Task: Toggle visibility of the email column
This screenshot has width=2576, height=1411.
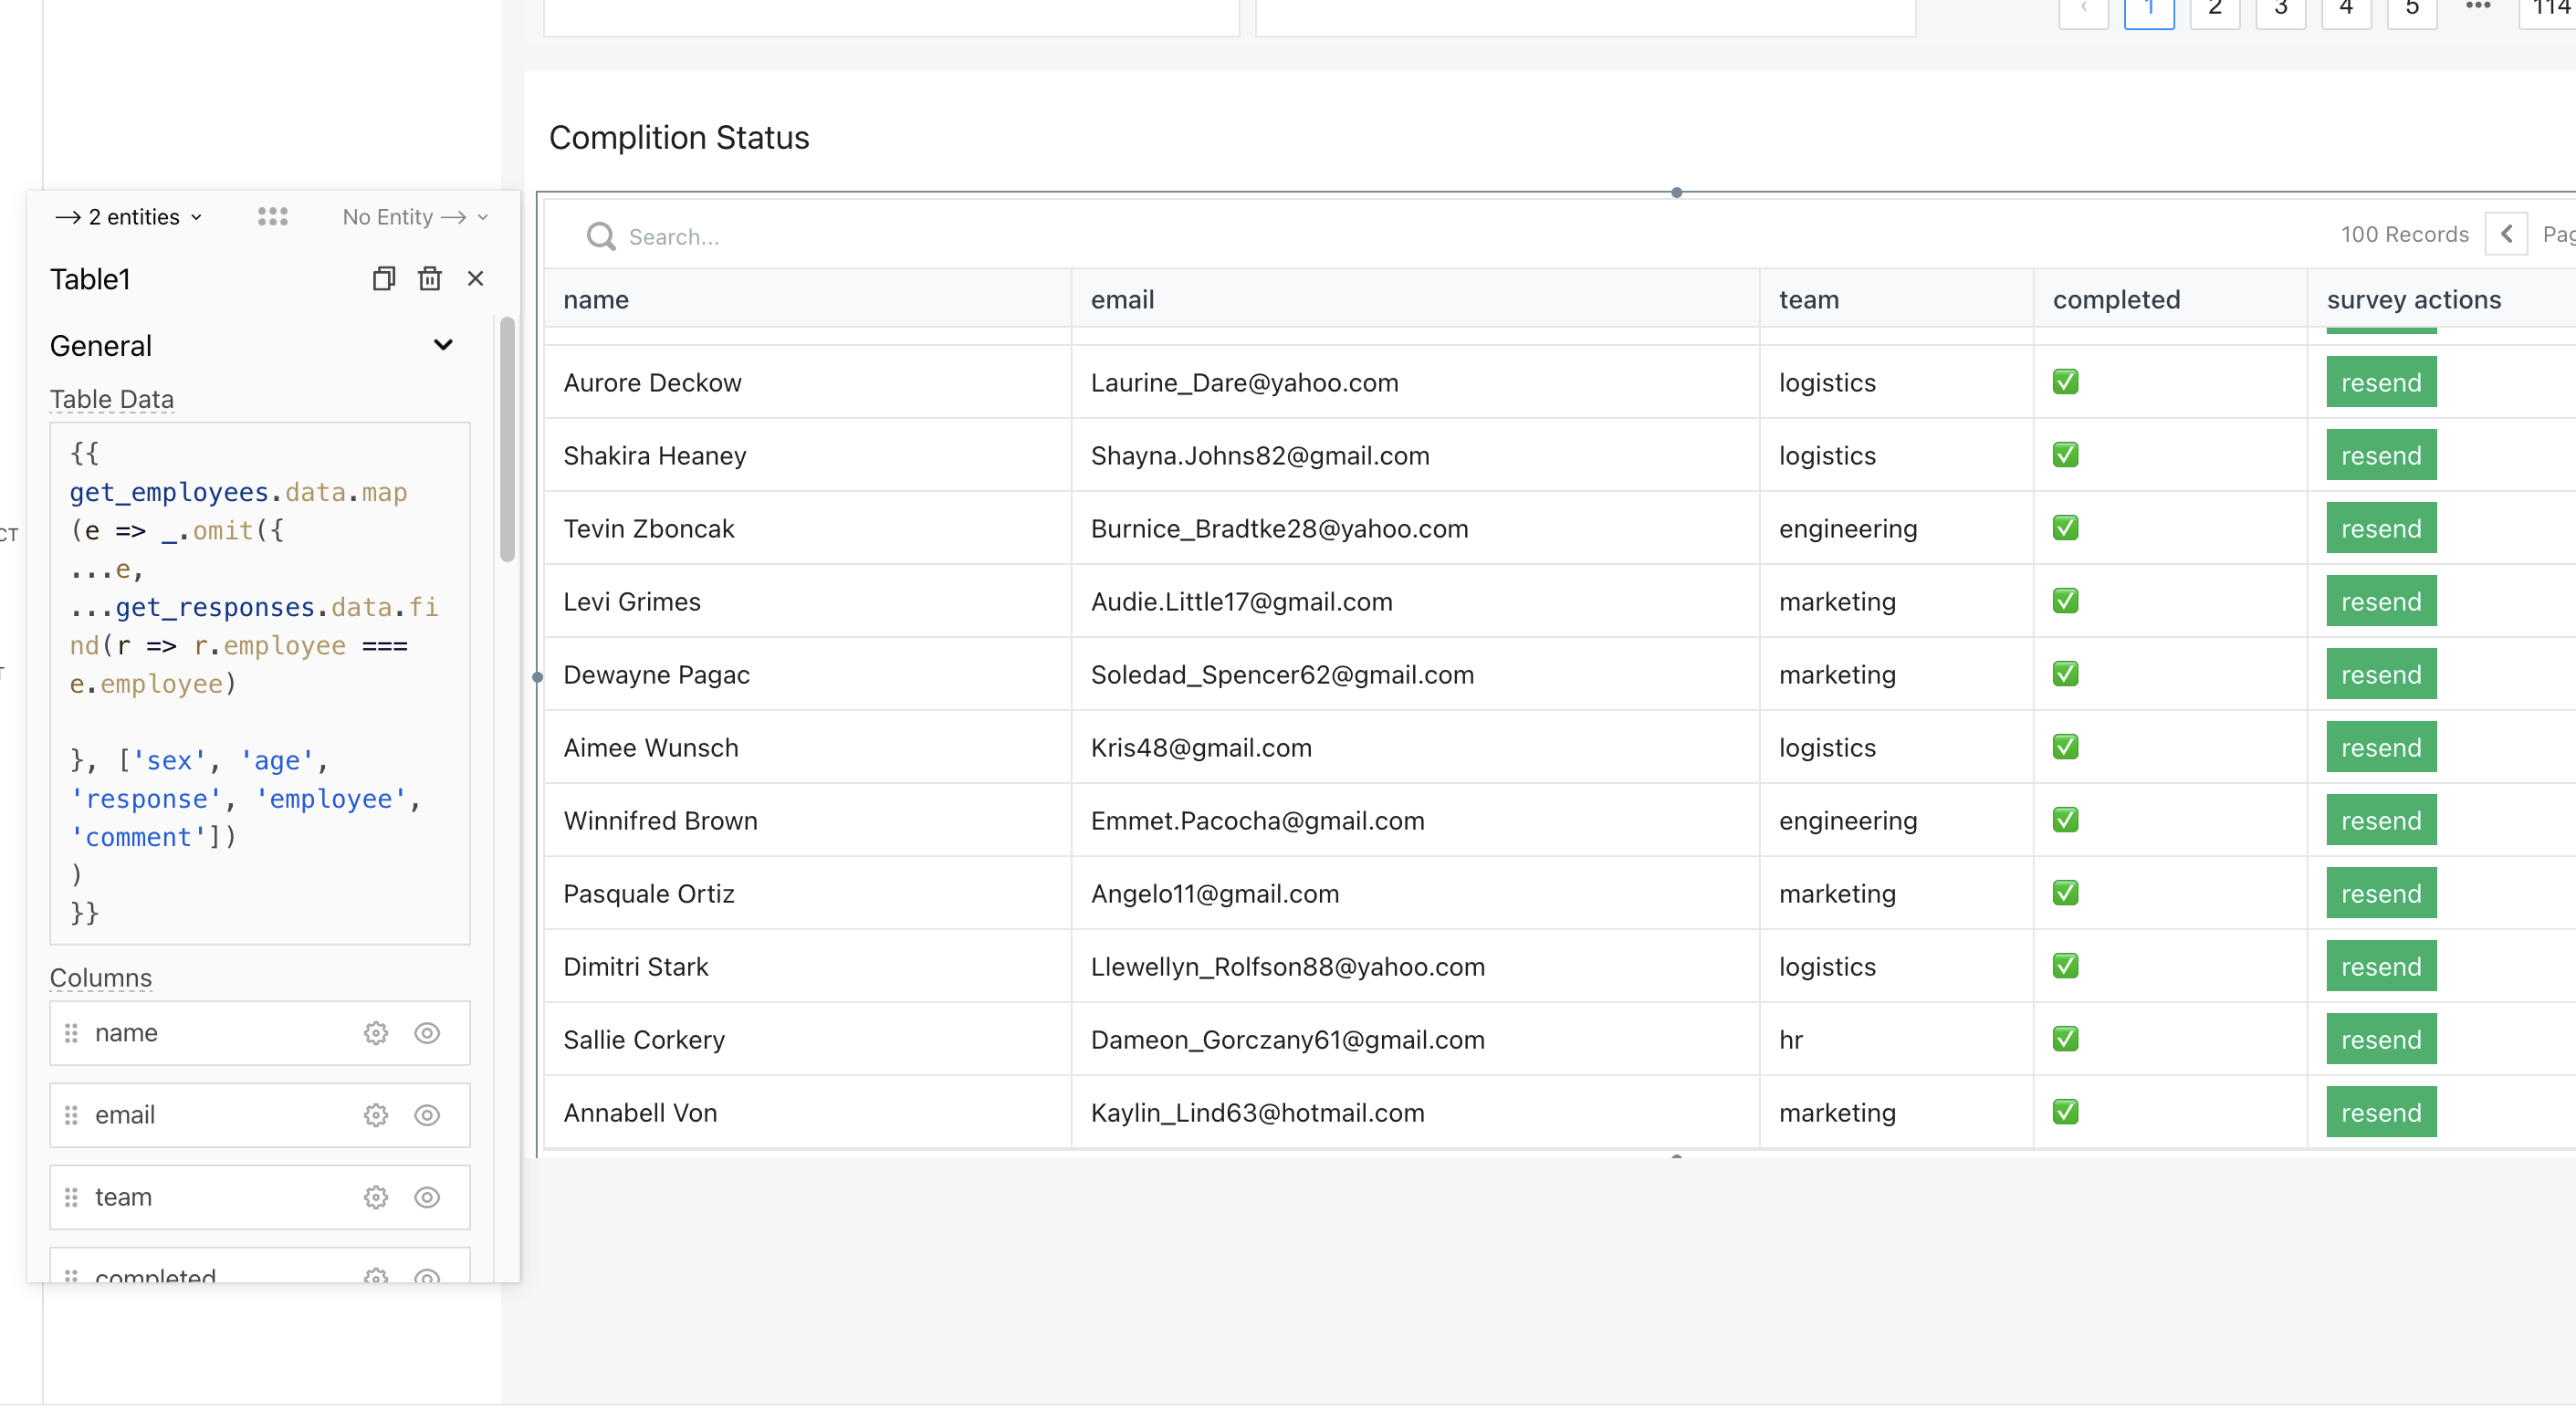Action: coord(427,1115)
